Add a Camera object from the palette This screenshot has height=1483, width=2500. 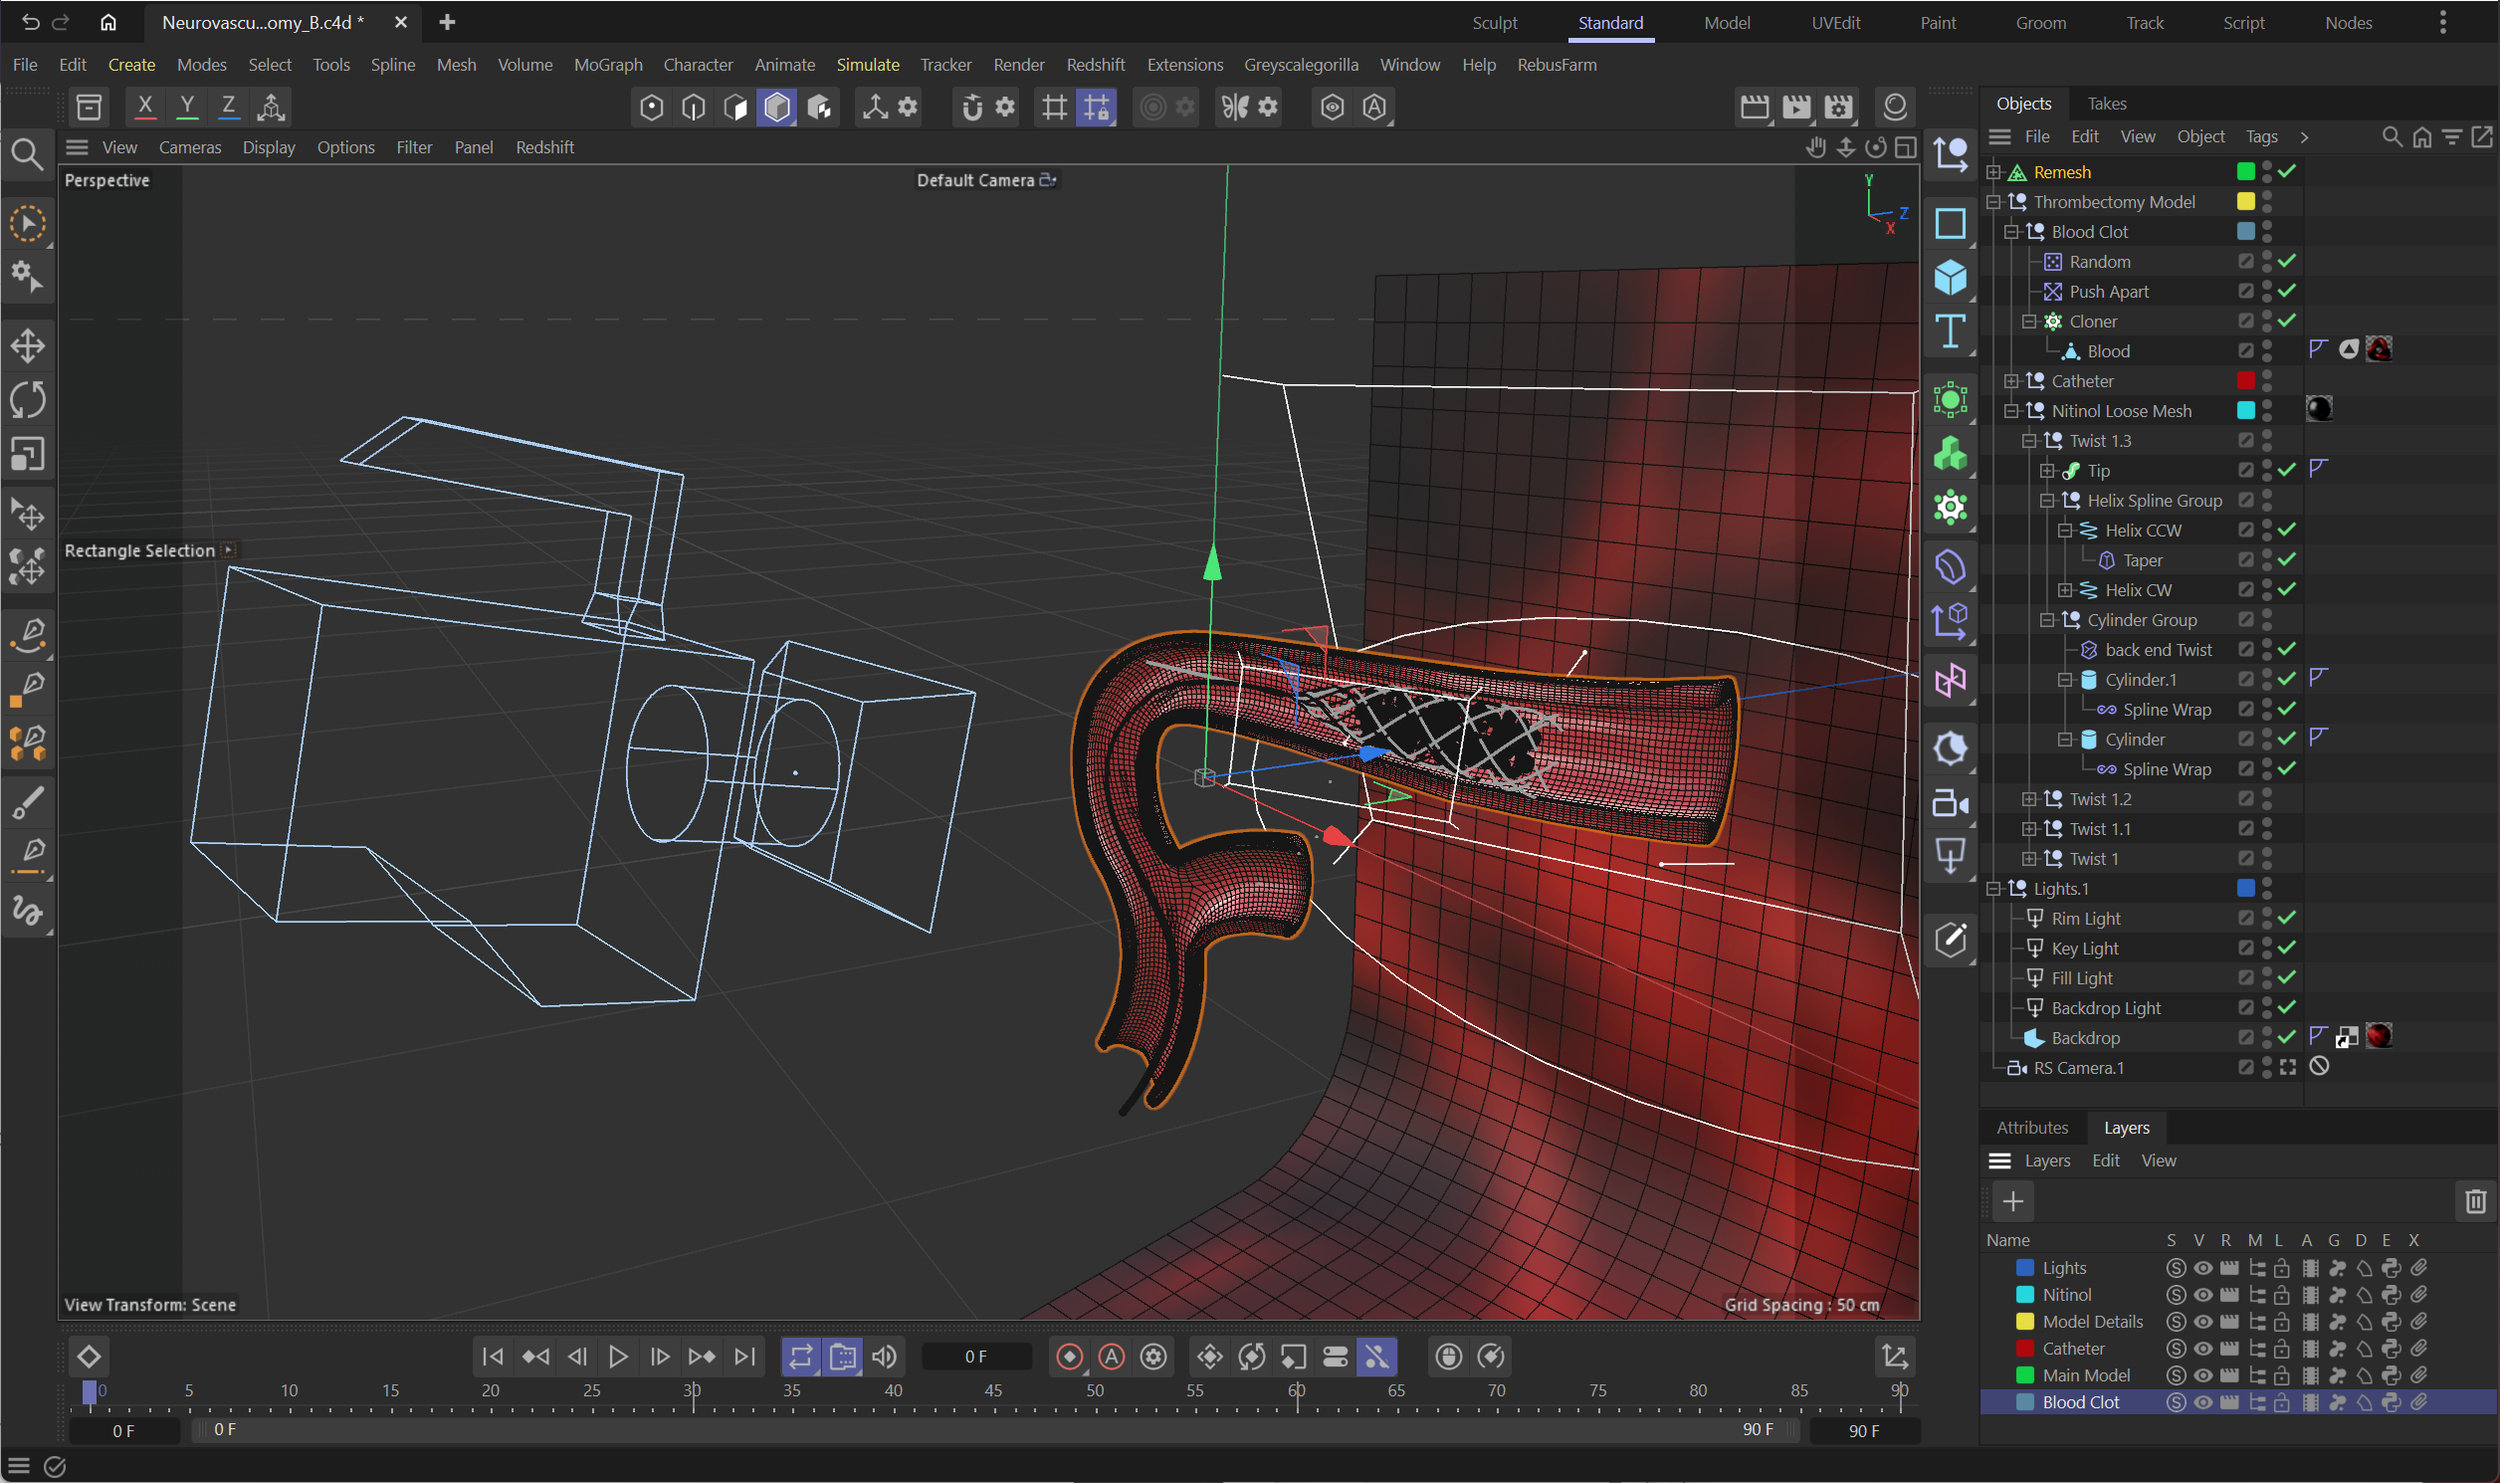click(x=1950, y=803)
